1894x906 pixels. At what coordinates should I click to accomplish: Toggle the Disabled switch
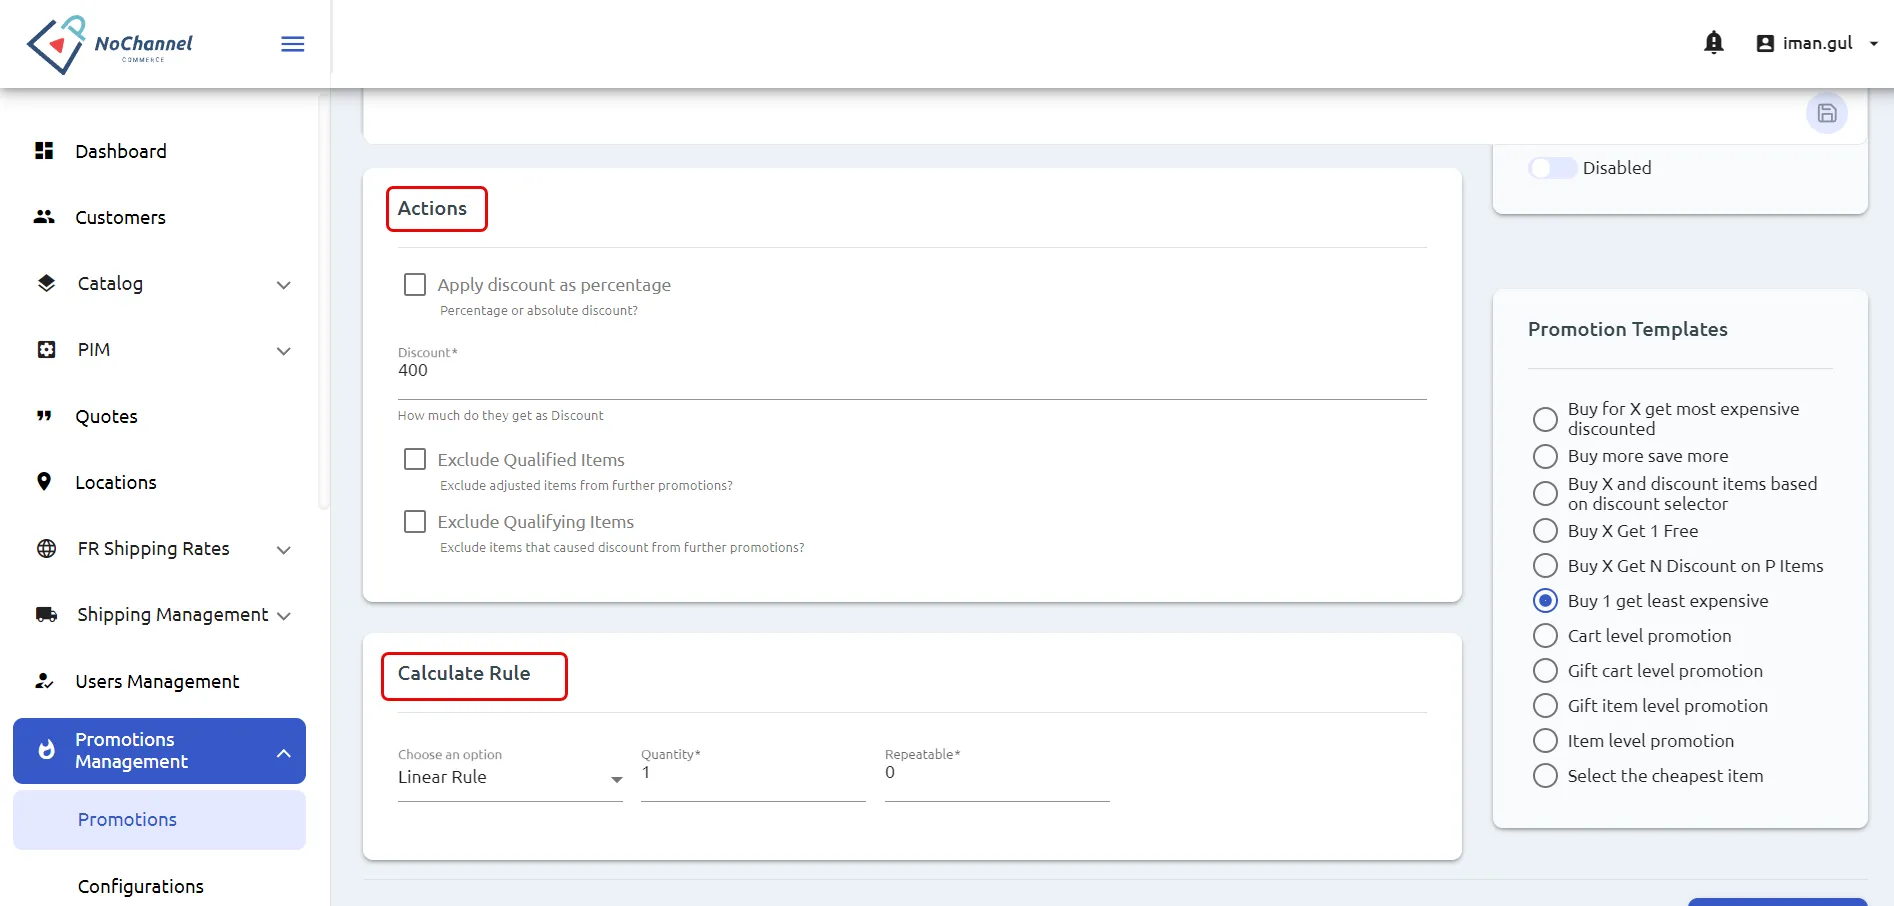pyautogui.click(x=1553, y=168)
